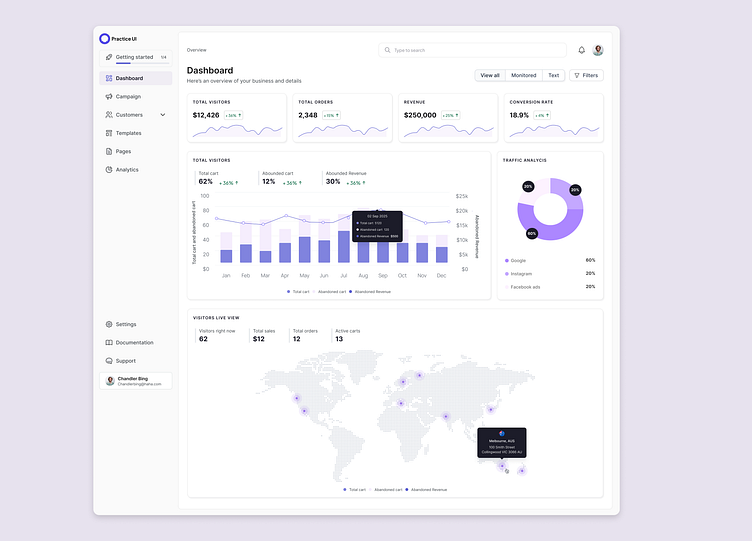Screen dimensions: 752x541
Task: Open Analytics via its chart icon
Action: (x=108, y=170)
